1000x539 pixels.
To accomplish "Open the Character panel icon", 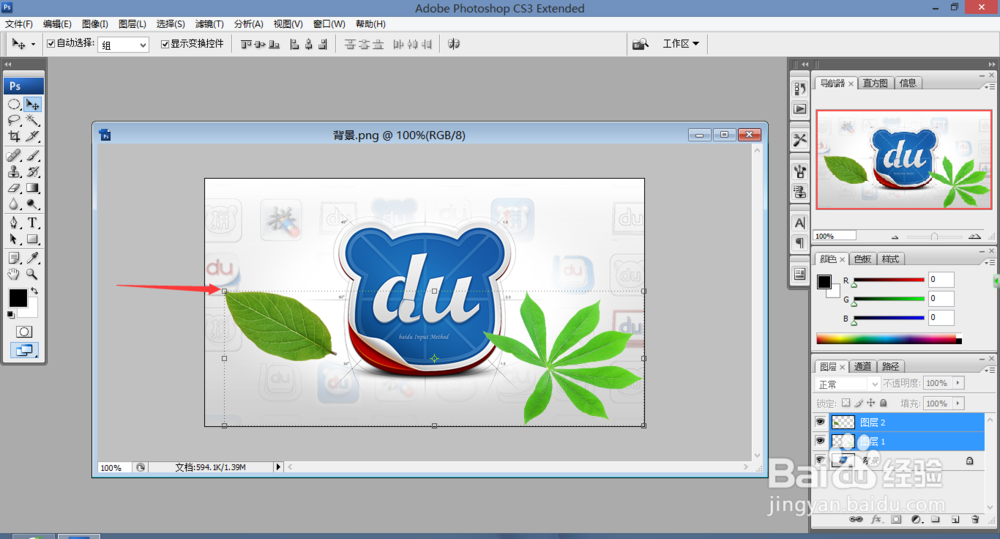I will pos(800,223).
